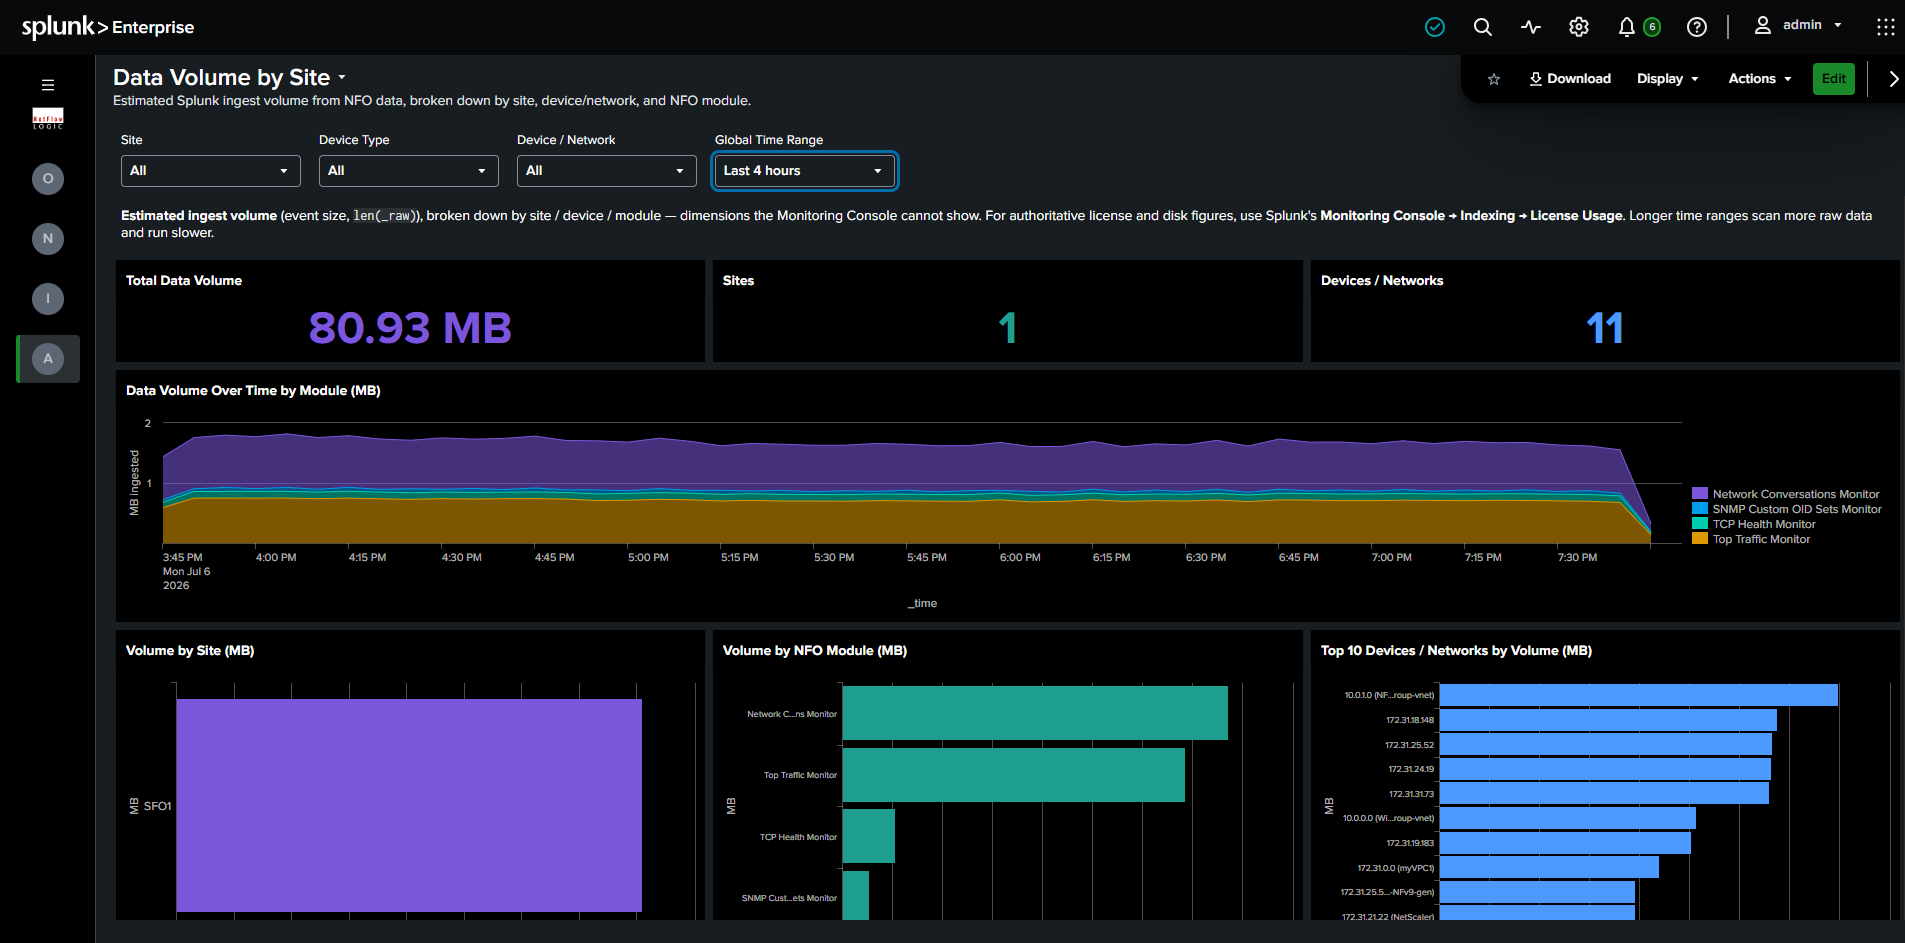The image size is (1905, 943).
Task: Click the Data Volume Over Time panel title
Action: [x=253, y=391]
